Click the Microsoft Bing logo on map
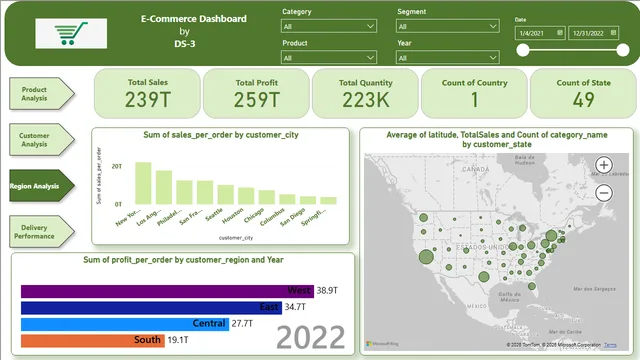 382,344
